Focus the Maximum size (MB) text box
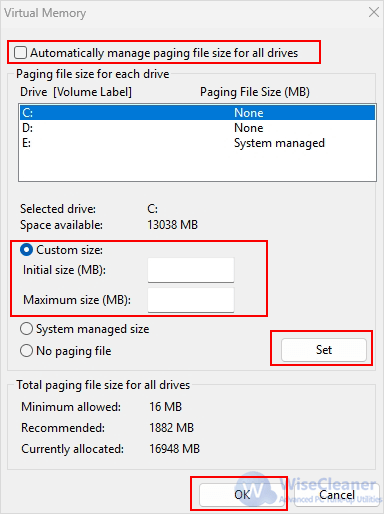Screen dimensions: 384x514 pyautogui.click(x=191, y=300)
